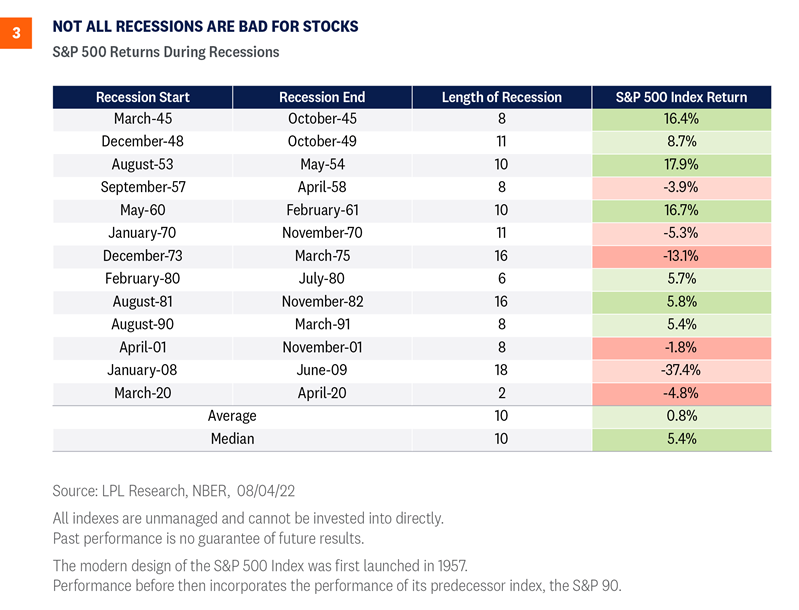Click the Recession End column header

coord(322,97)
